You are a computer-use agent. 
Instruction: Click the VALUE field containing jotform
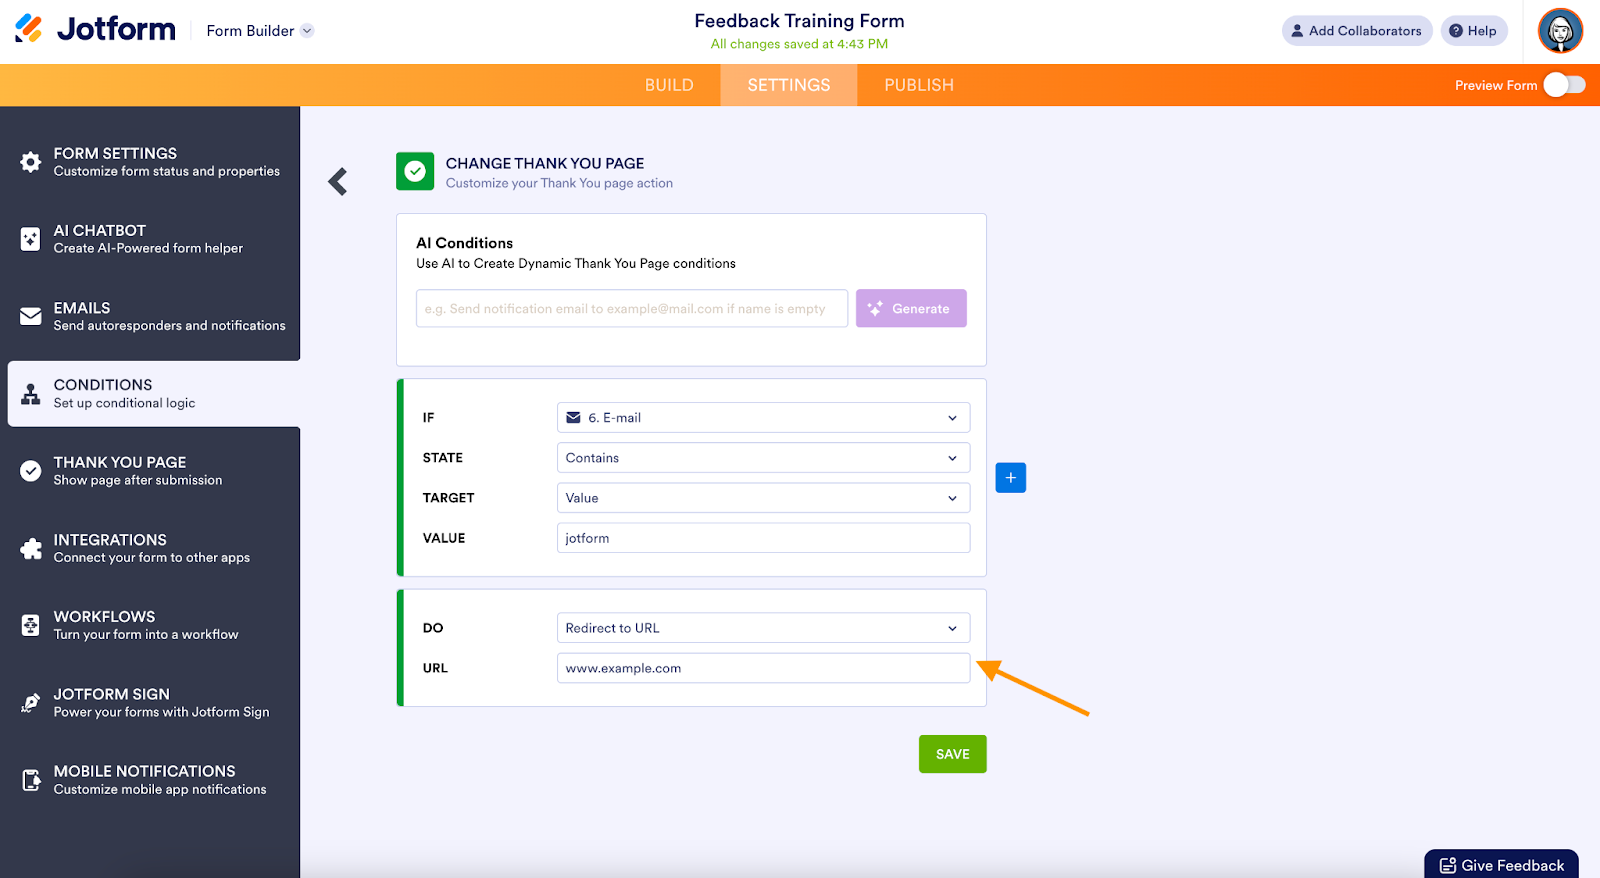pos(763,538)
